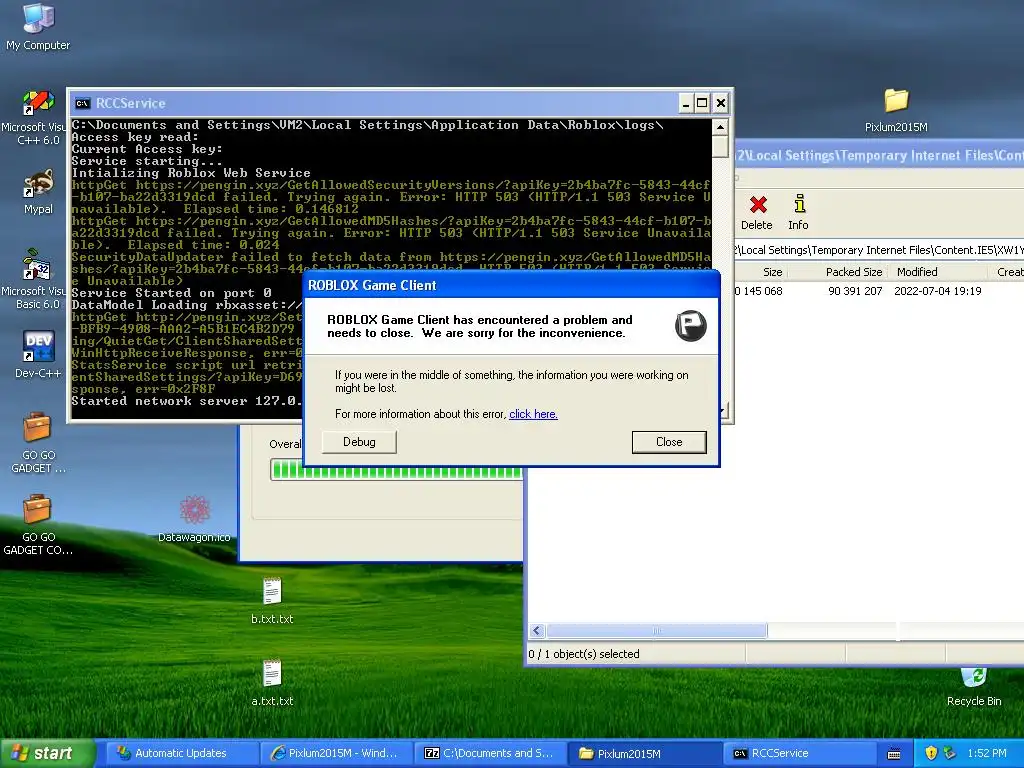Click the archive path address field
Viewport: 1024px width, 768px height.
(x=879, y=249)
